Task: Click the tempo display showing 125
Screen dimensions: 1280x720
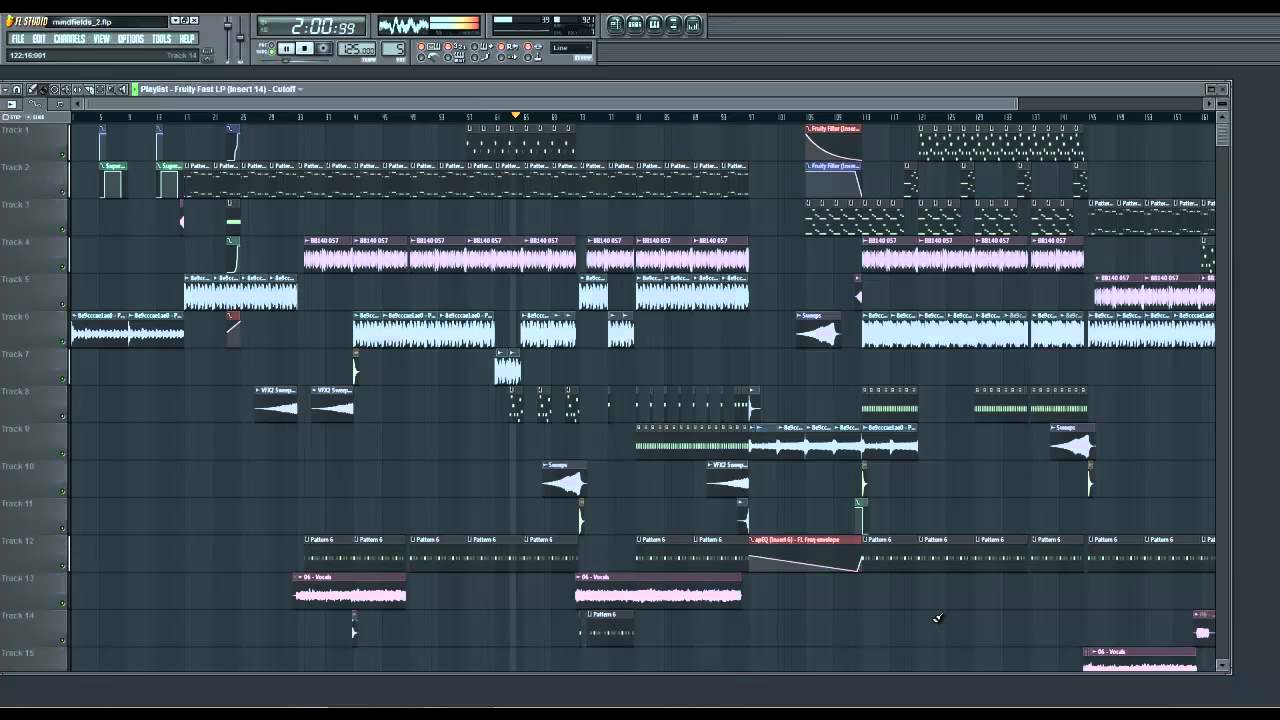Action: click(357, 49)
